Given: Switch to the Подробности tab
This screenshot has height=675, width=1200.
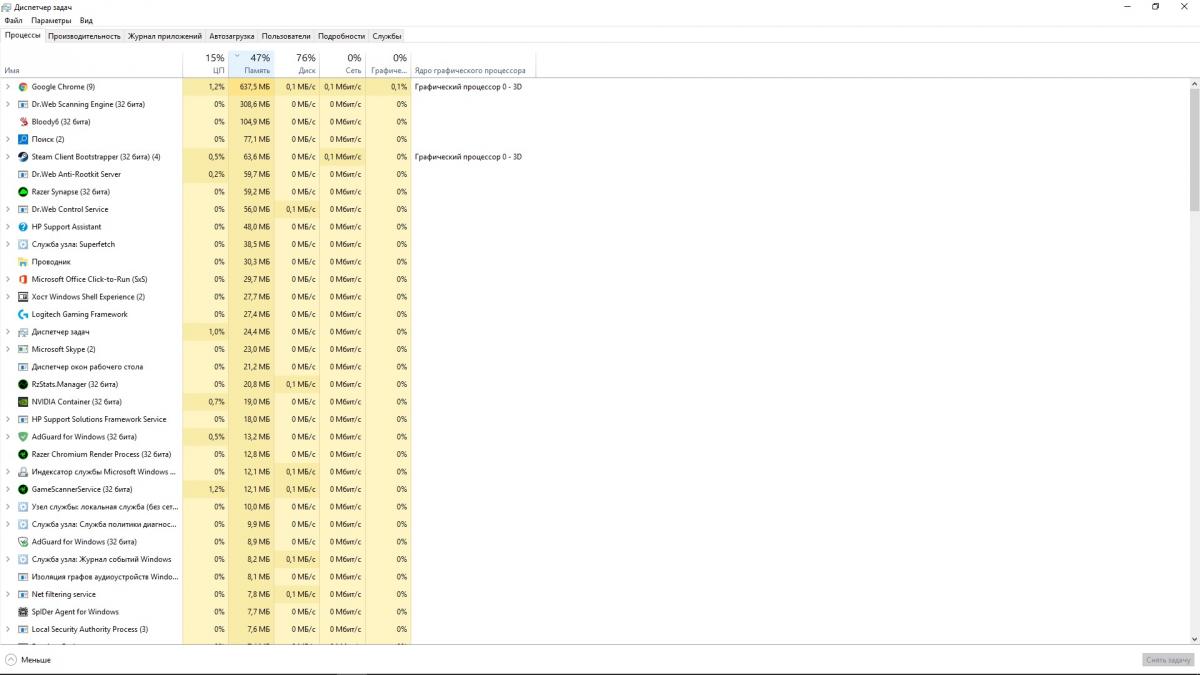Looking at the screenshot, I should pos(342,36).
